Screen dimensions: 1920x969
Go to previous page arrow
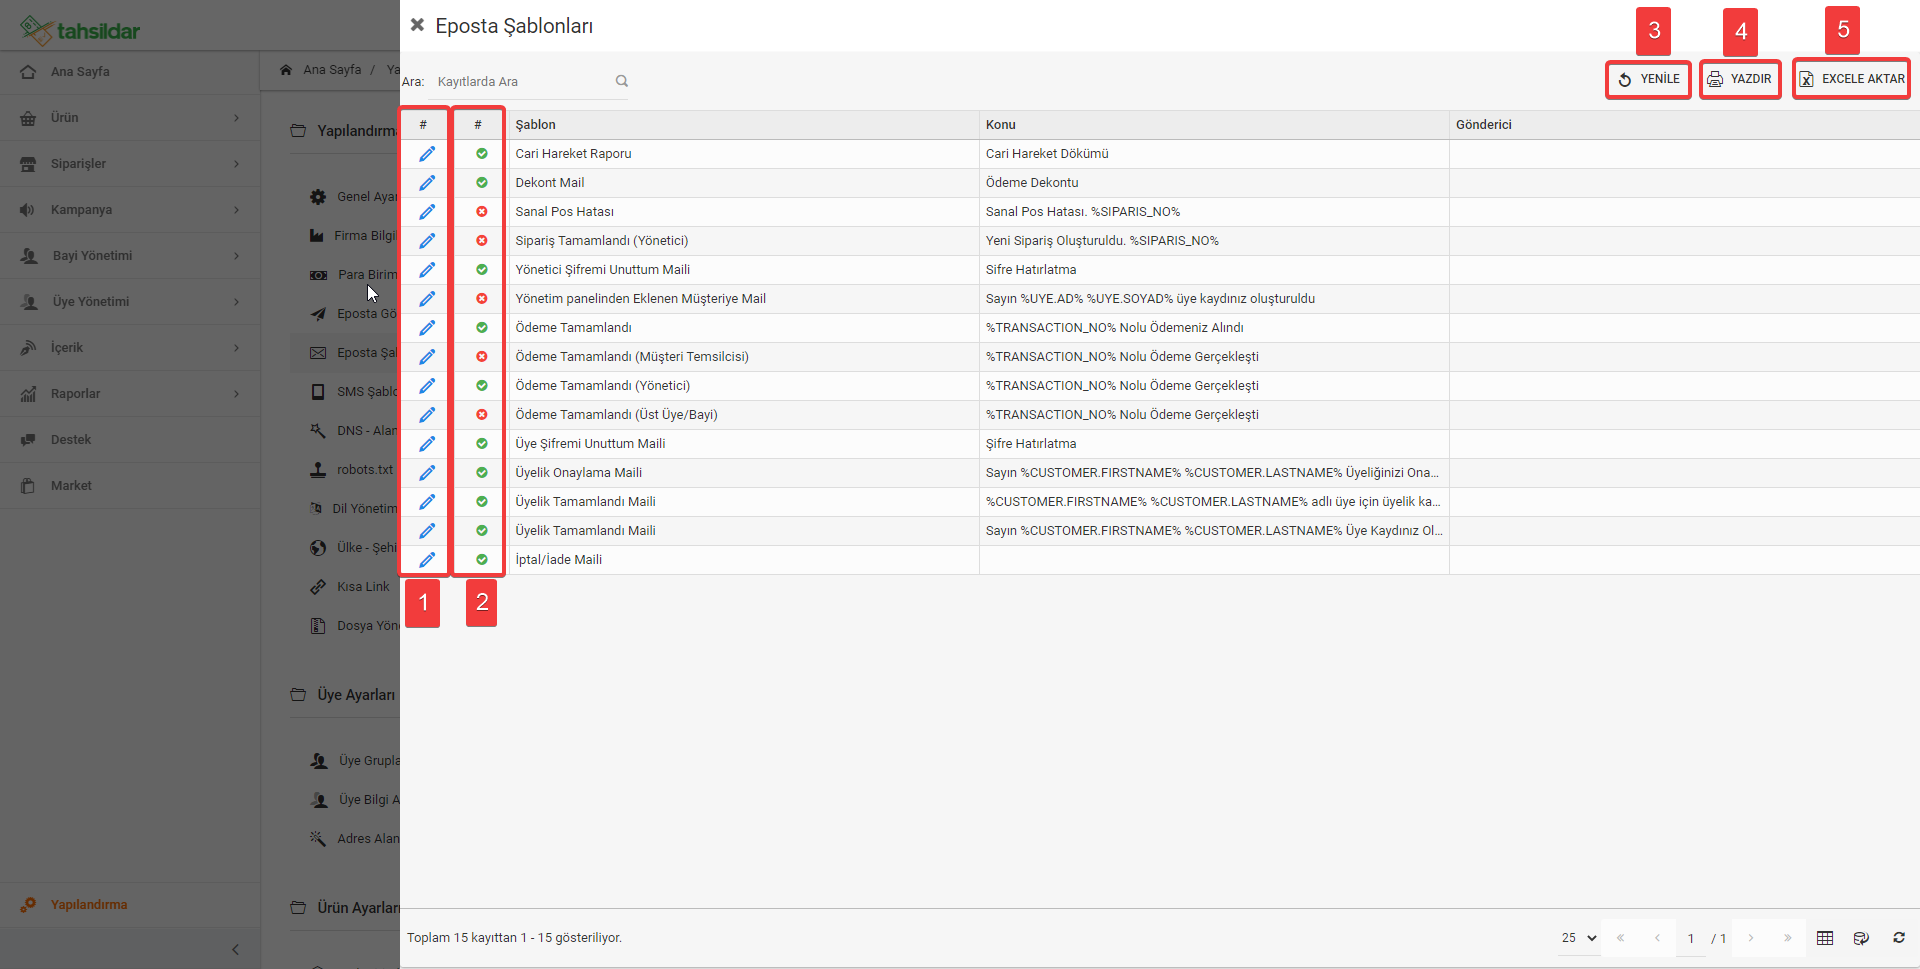[1657, 938]
